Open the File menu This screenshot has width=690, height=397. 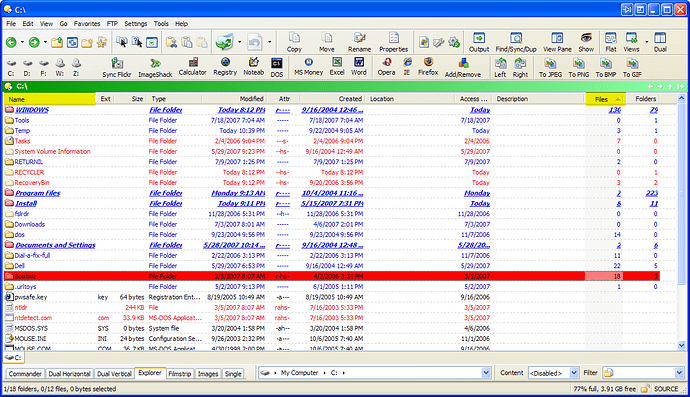point(11,24)
